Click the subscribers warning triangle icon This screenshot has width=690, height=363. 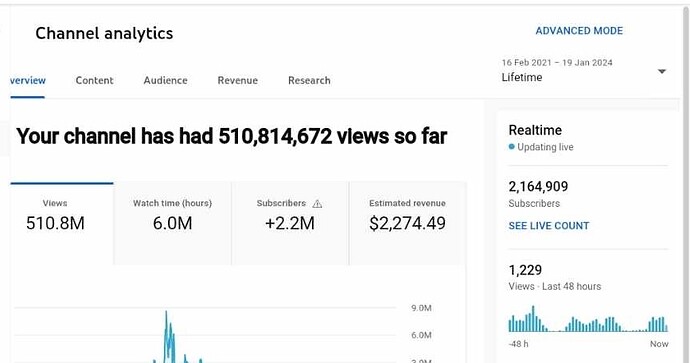tap(317, 204)
